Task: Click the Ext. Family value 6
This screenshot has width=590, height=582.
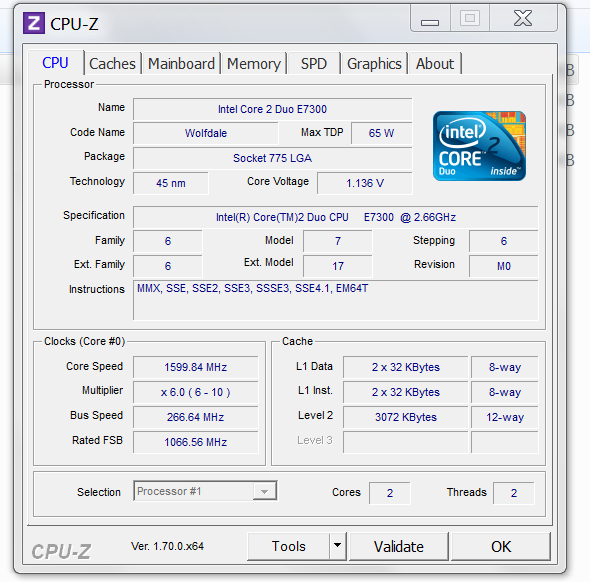Action: pos(168,266)
